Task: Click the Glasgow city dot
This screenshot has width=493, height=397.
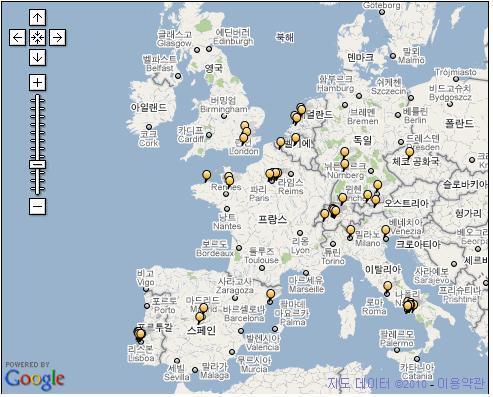Action: click(x=197, y=50)
